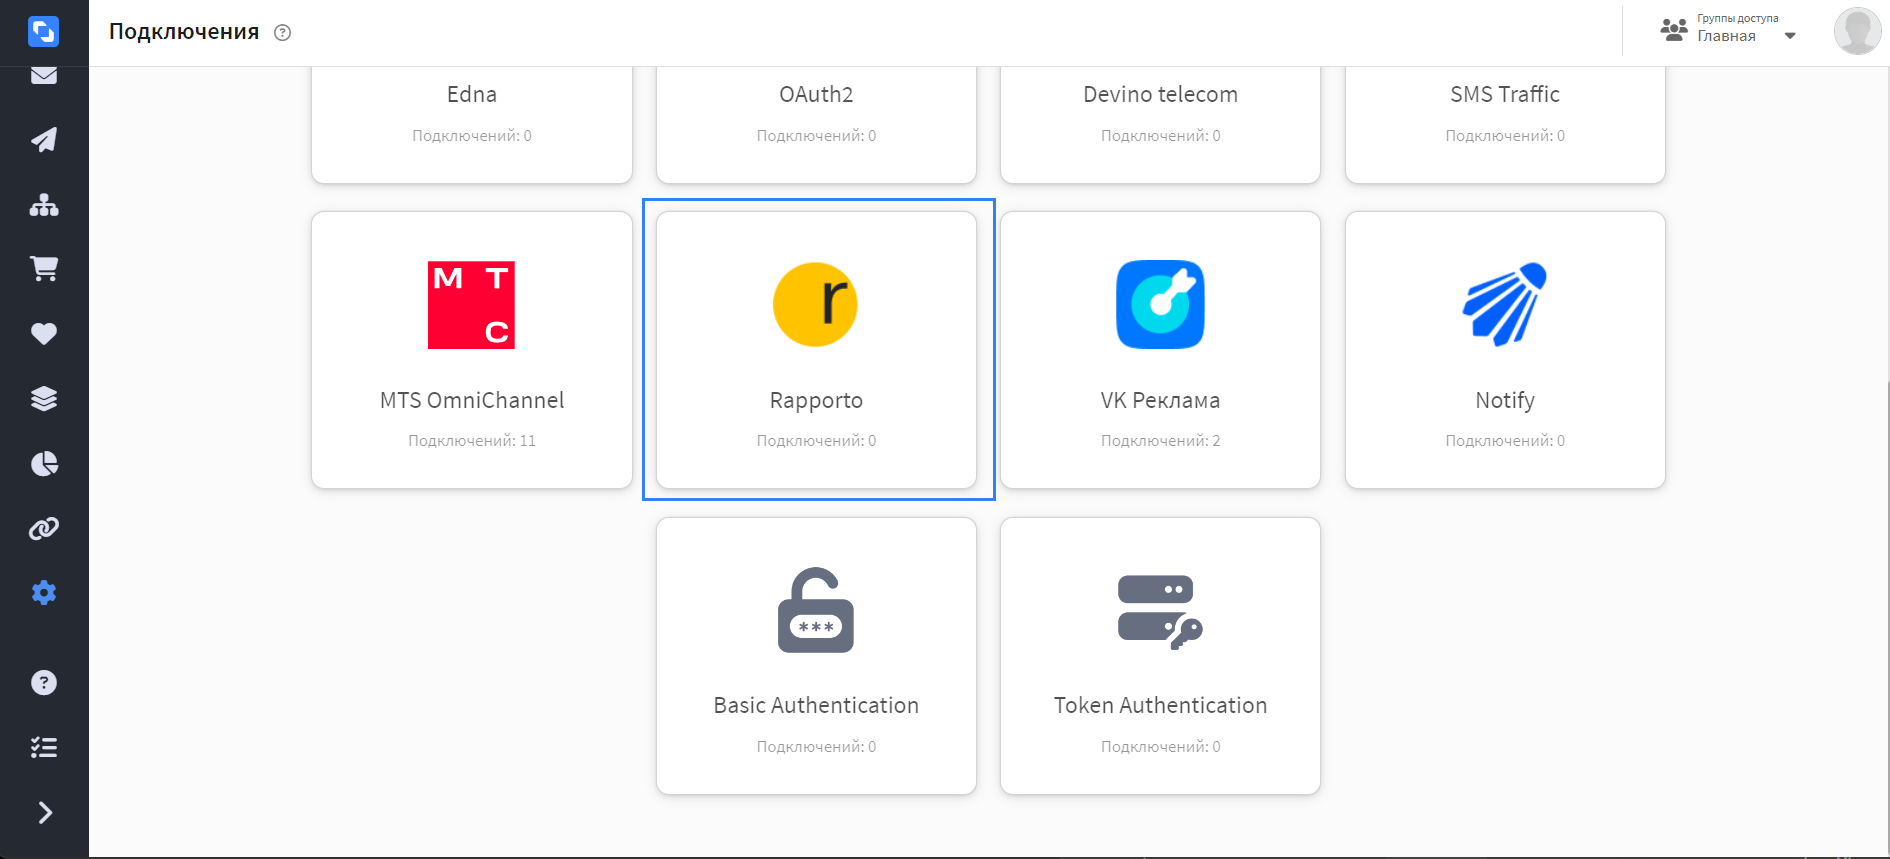Click the Notify shuttlecock logo
This screenshot has width=1890, height=859.
click(1505, 305)
